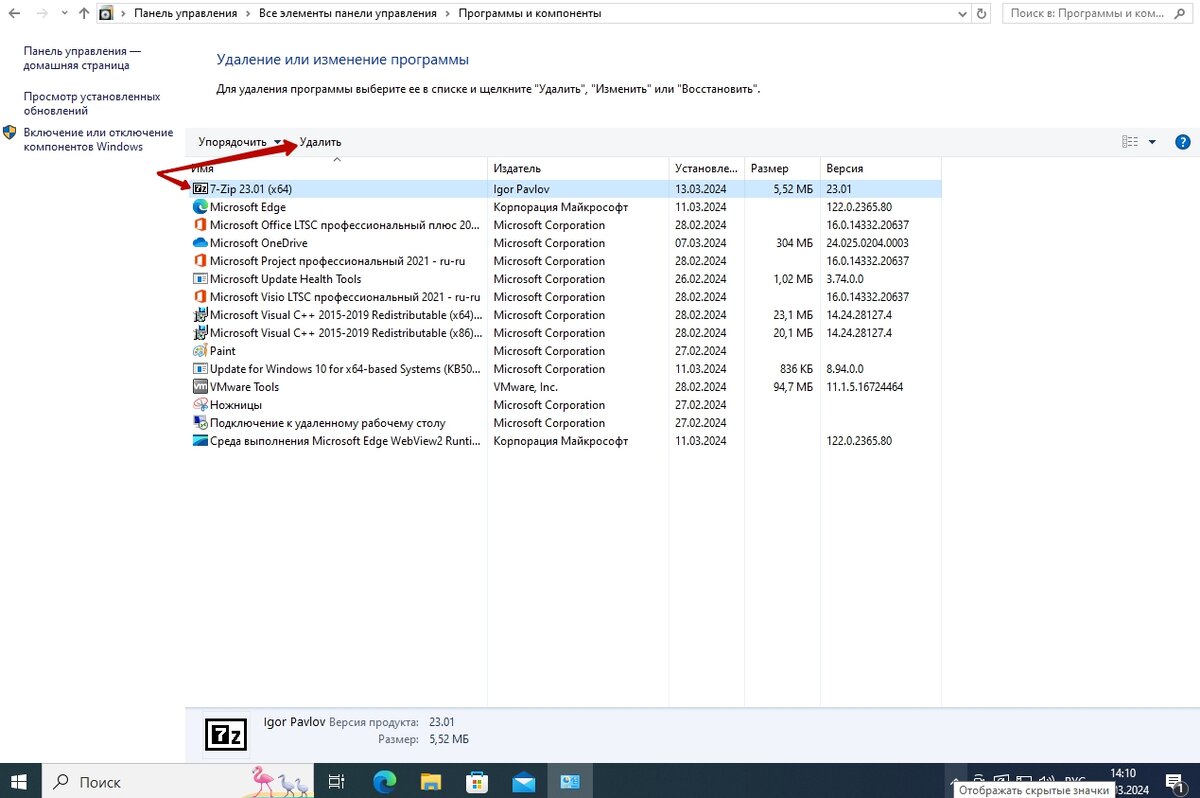Click the Paint program icon
This screenshot has width=1200, height=798.
coord(201,350)
